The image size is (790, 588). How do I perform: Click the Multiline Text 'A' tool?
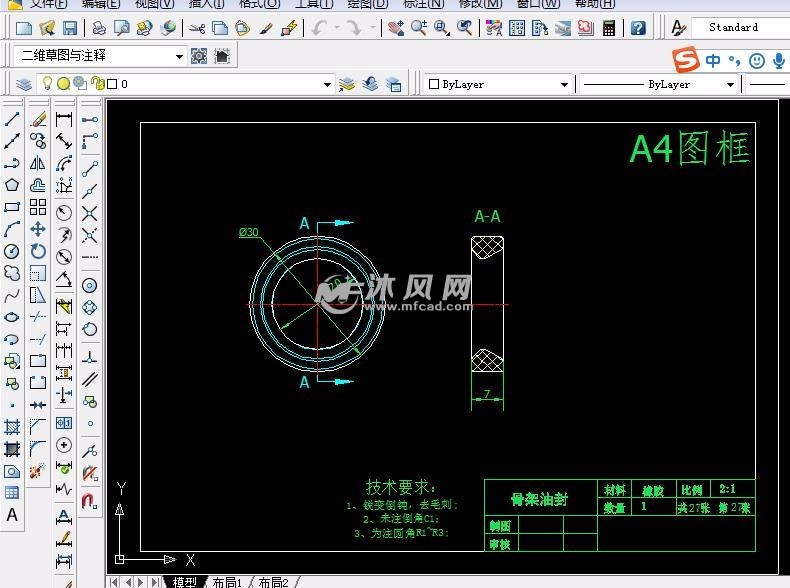click(x=12, y=515)
